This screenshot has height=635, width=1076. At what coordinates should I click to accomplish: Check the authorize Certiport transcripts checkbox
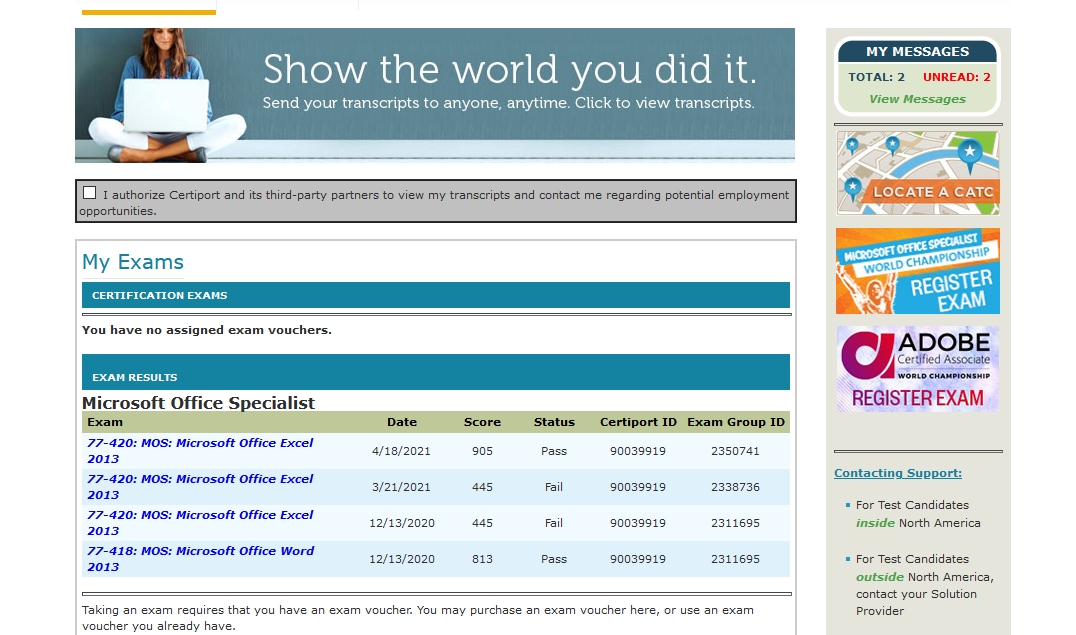click(90, 193)
